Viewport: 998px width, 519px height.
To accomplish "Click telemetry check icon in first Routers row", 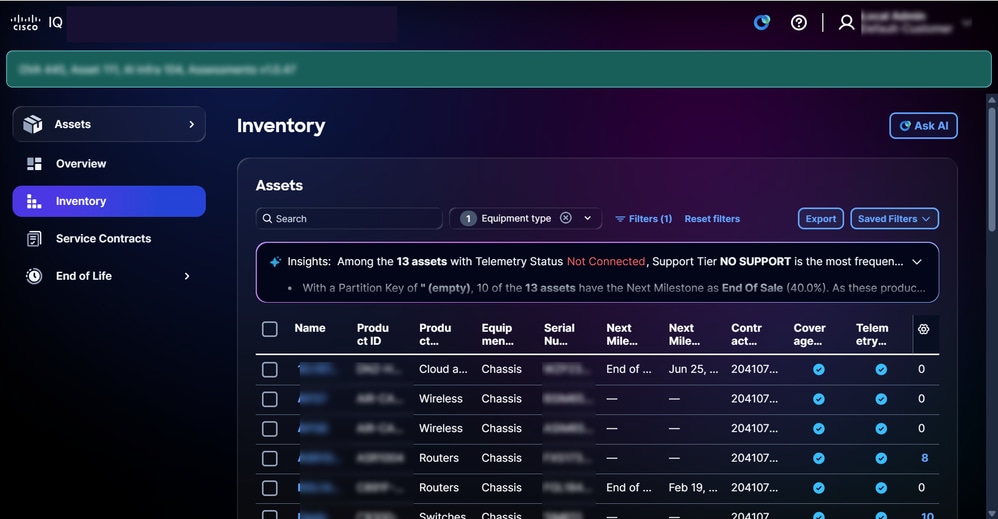I will (x=881, y=458).
